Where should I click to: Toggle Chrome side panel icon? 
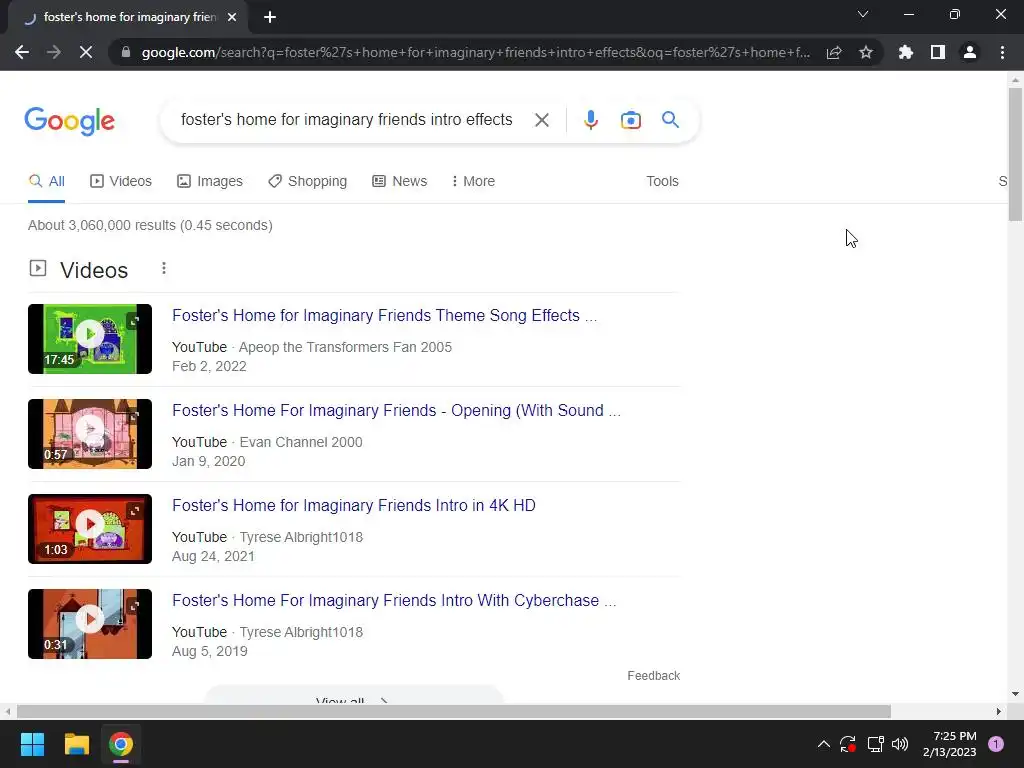tap(938, 52)
